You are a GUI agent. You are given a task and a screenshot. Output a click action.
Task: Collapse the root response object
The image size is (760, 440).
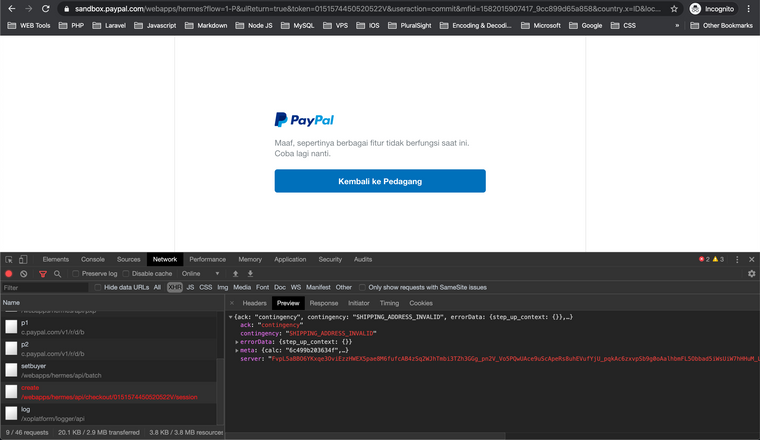coord(231,317)
